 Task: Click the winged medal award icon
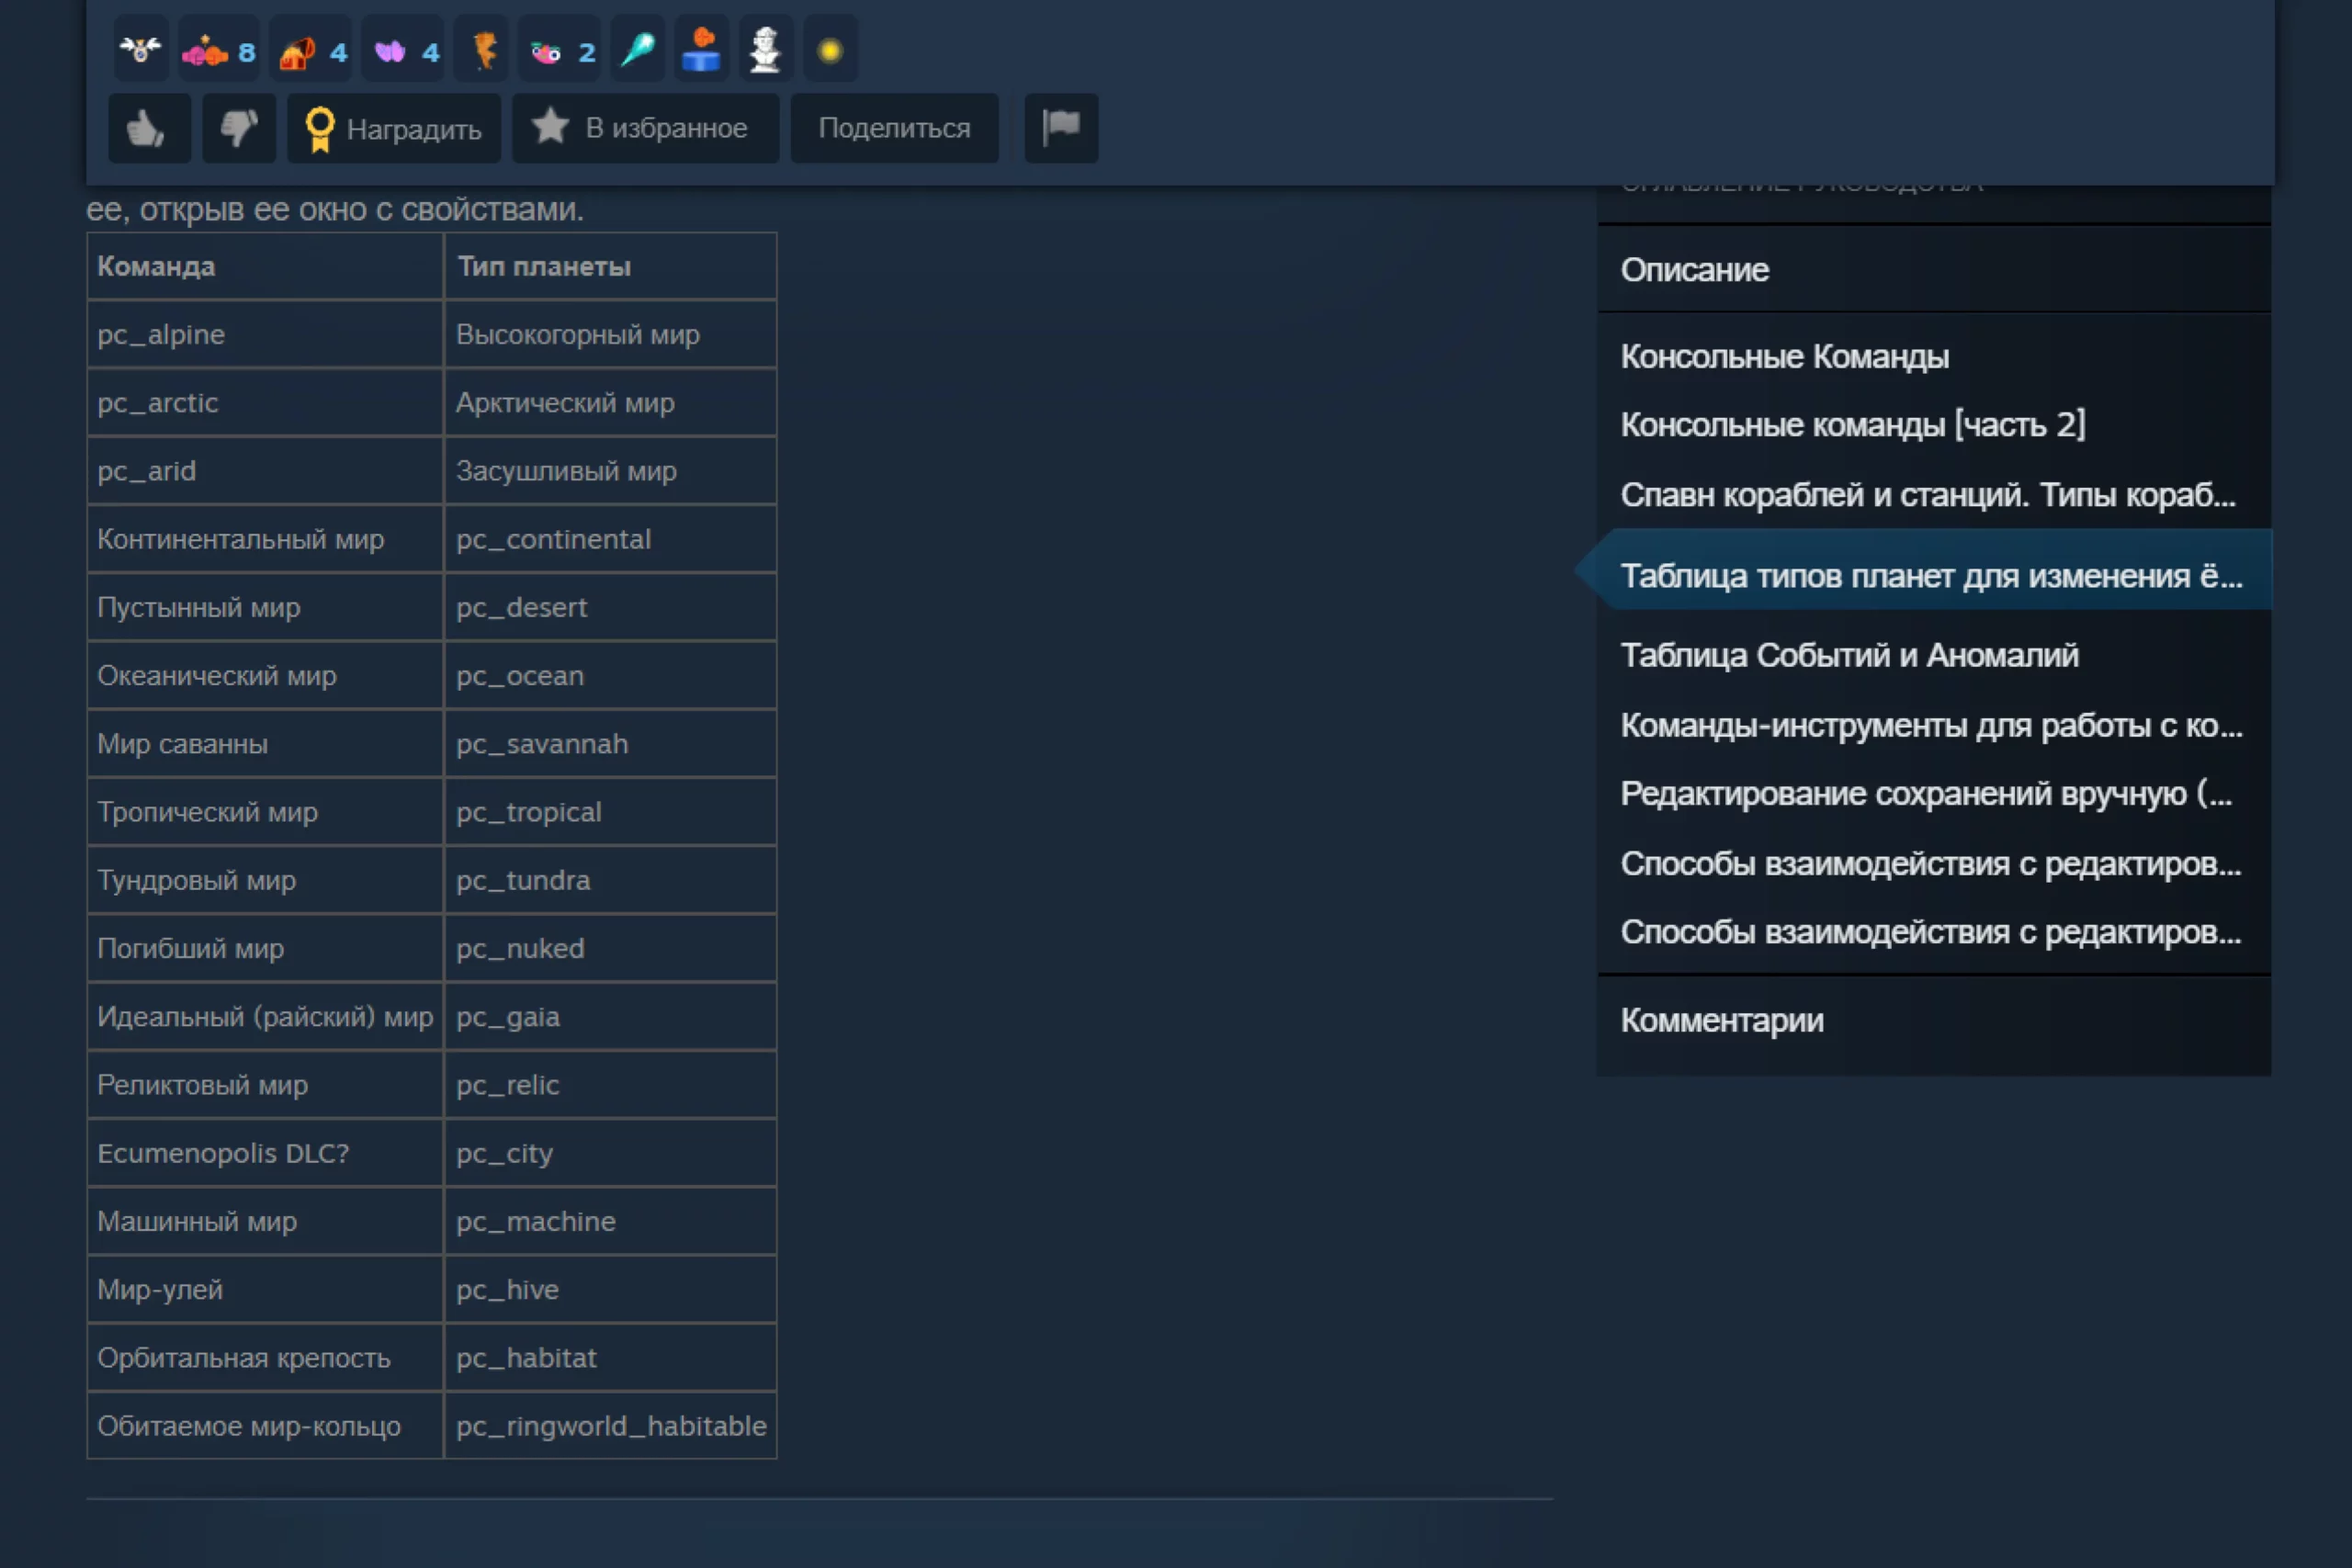pos(140,50)
